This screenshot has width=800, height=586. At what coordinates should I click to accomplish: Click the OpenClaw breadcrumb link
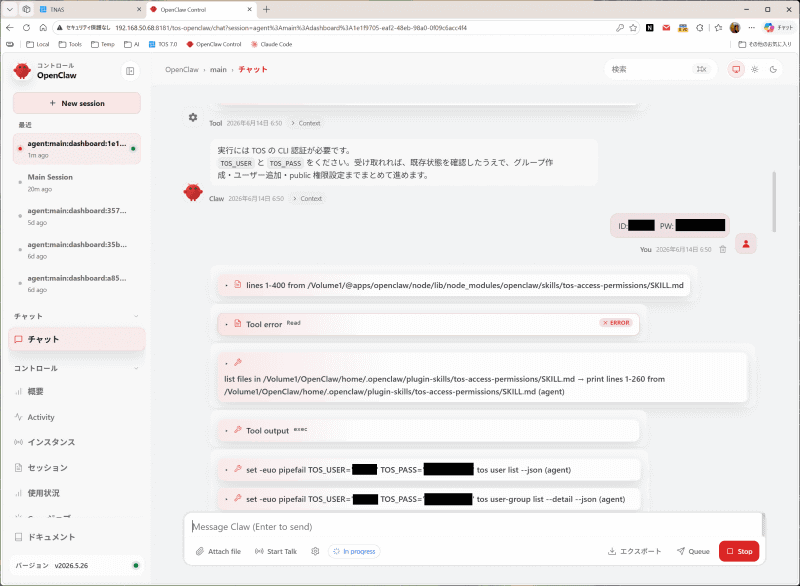(182, 69)
